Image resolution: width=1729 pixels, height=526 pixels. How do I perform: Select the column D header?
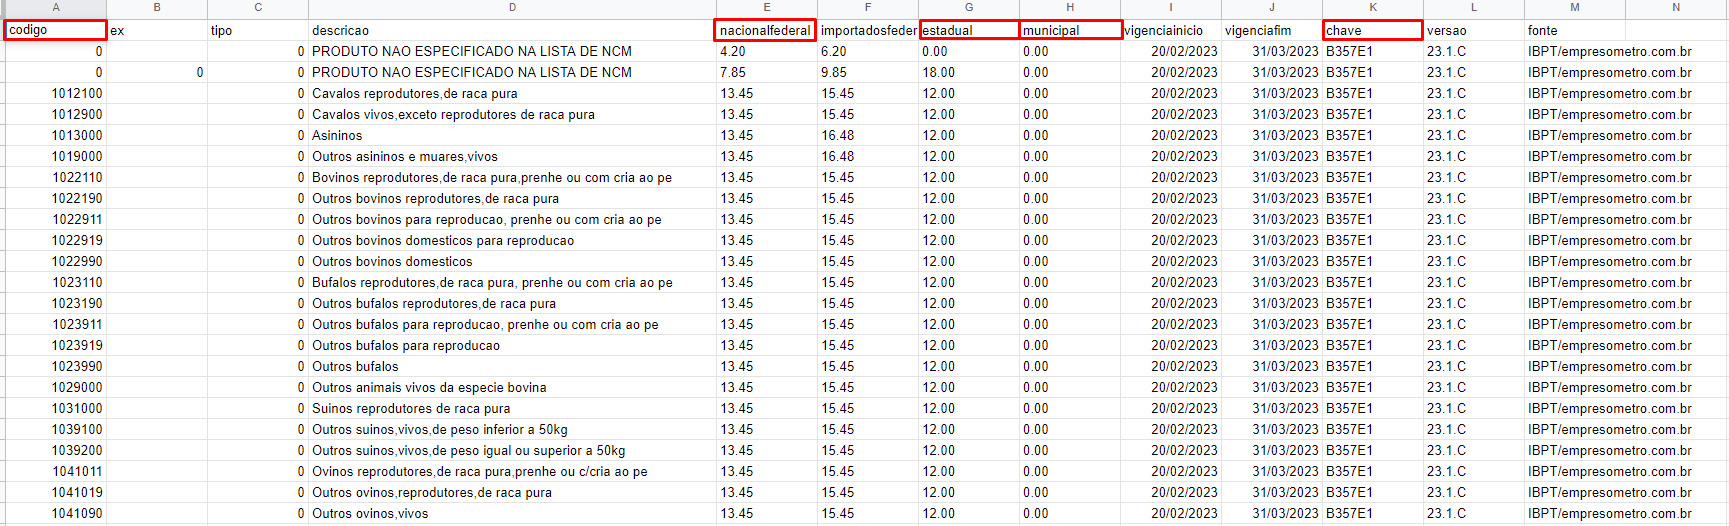click(512, 8)
